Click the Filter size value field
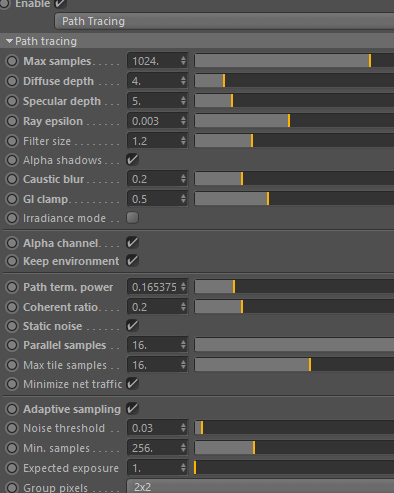The image size is (394, 493). (157, 141)
